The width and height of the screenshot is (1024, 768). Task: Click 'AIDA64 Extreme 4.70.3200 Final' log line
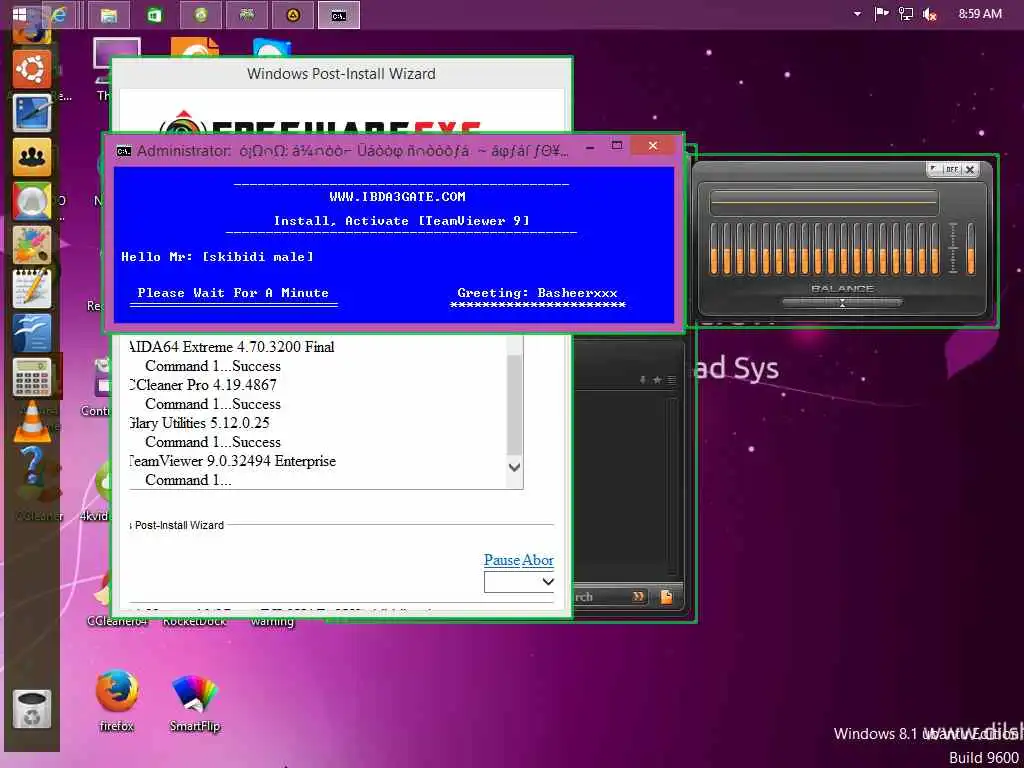pyautogui.click(x=232, y=347)
